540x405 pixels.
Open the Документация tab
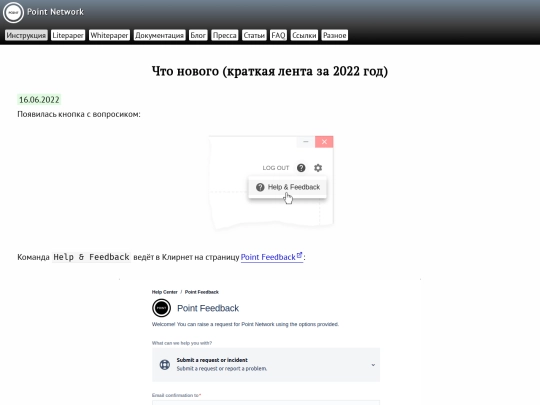(x=159, y=35)
